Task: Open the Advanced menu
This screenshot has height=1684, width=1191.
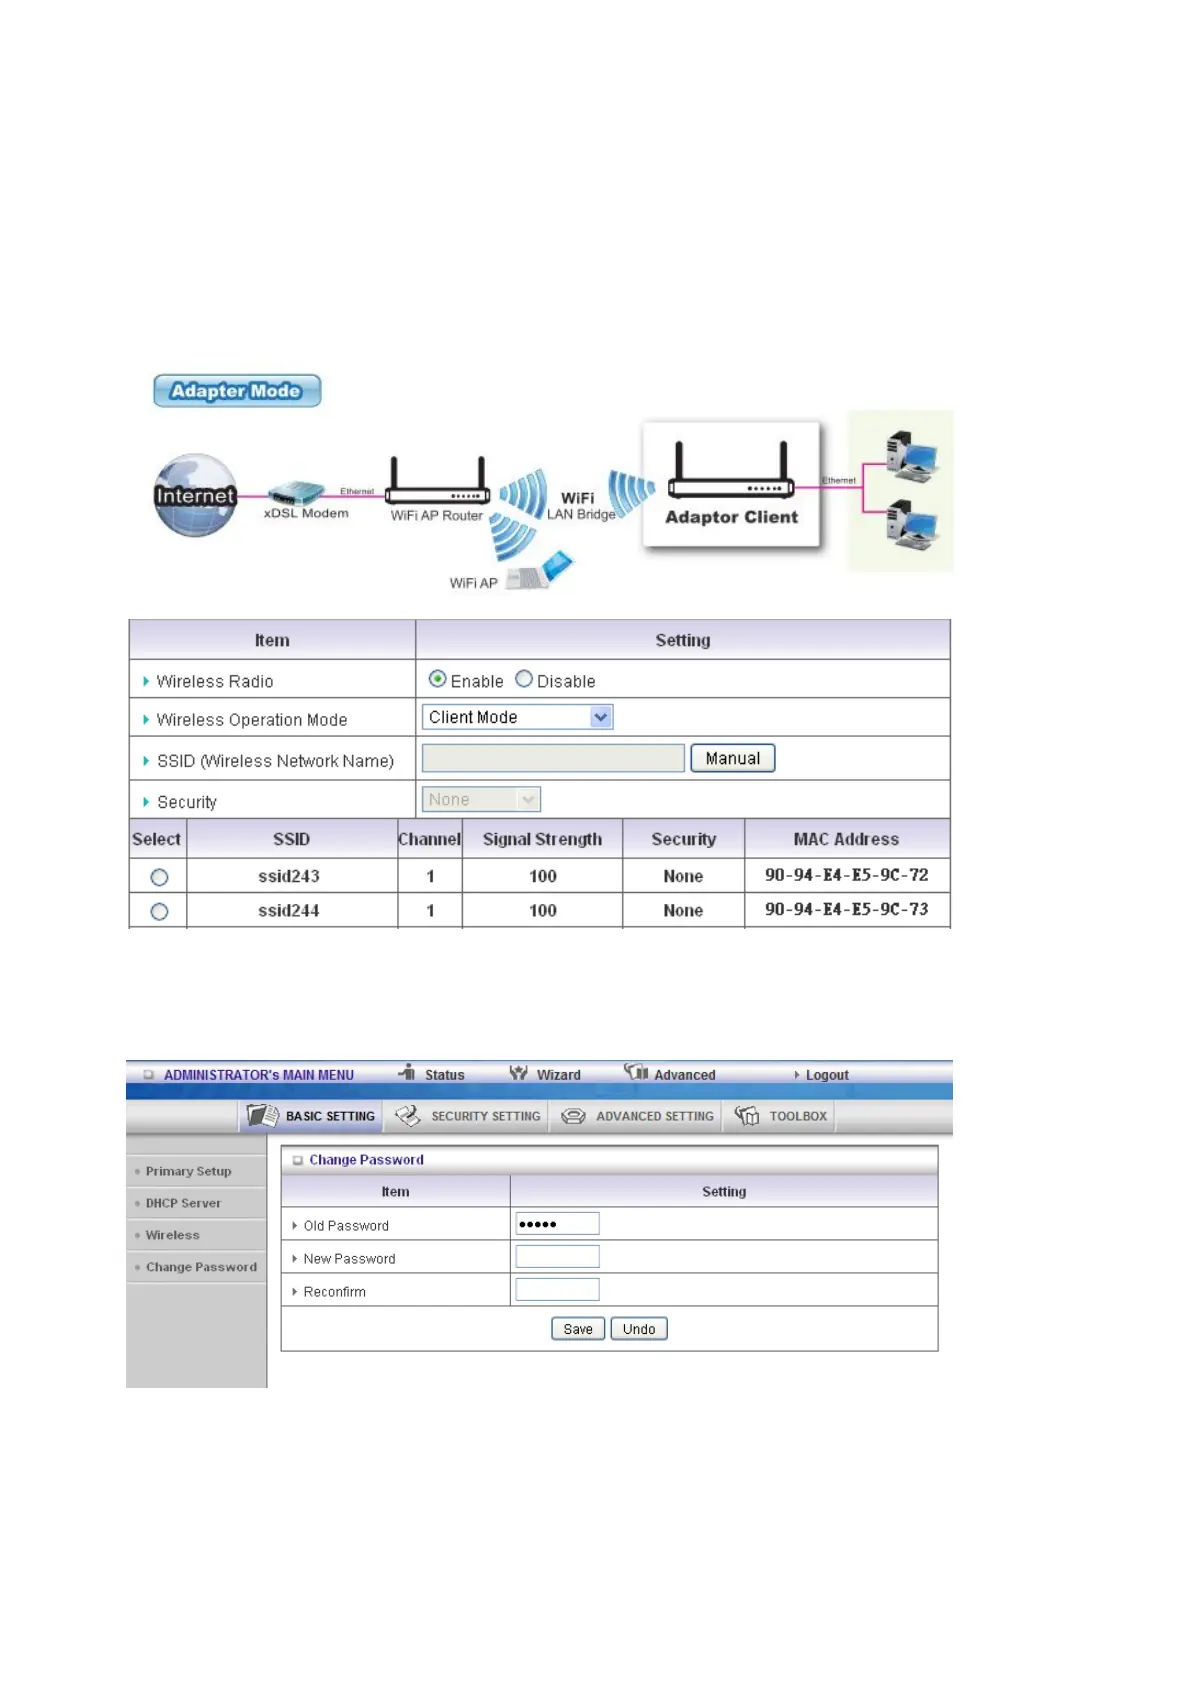Action: tap(684, 1075)
